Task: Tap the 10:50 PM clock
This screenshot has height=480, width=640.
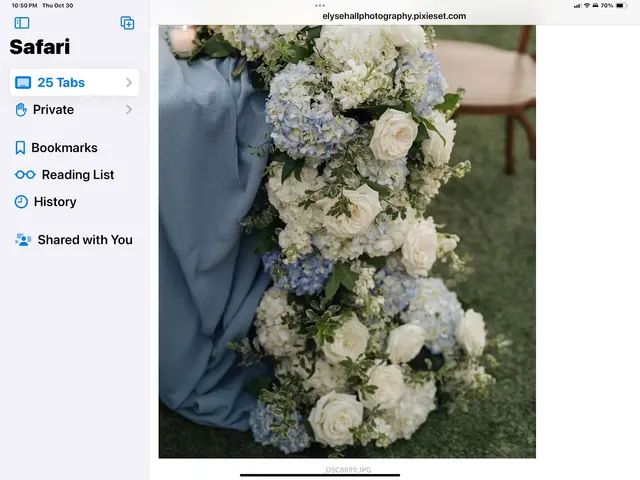Action: tap(24, 6)
